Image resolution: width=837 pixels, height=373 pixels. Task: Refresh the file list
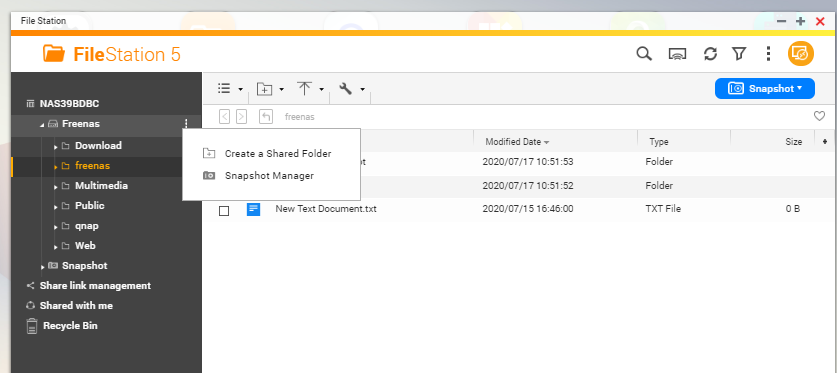point(710,54)
